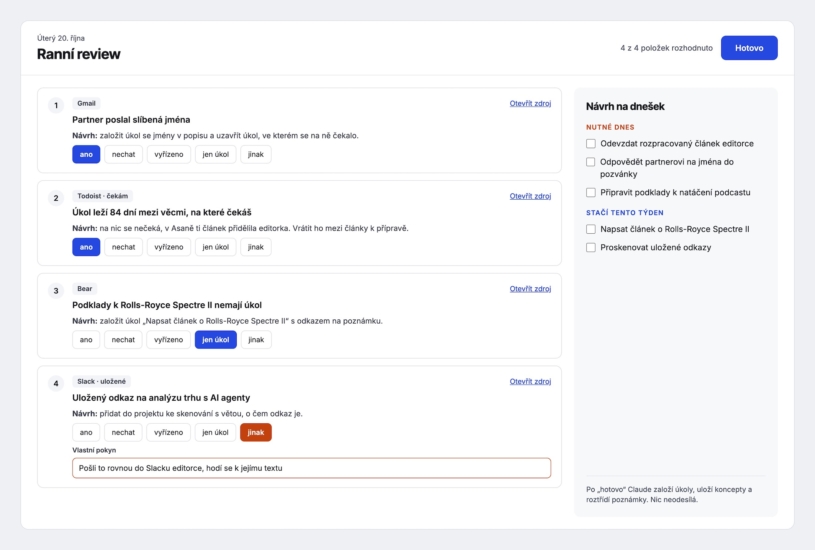Click number badge 3 of third item
The width and height of the screenshot is (815, 550).
click(56, 291)
